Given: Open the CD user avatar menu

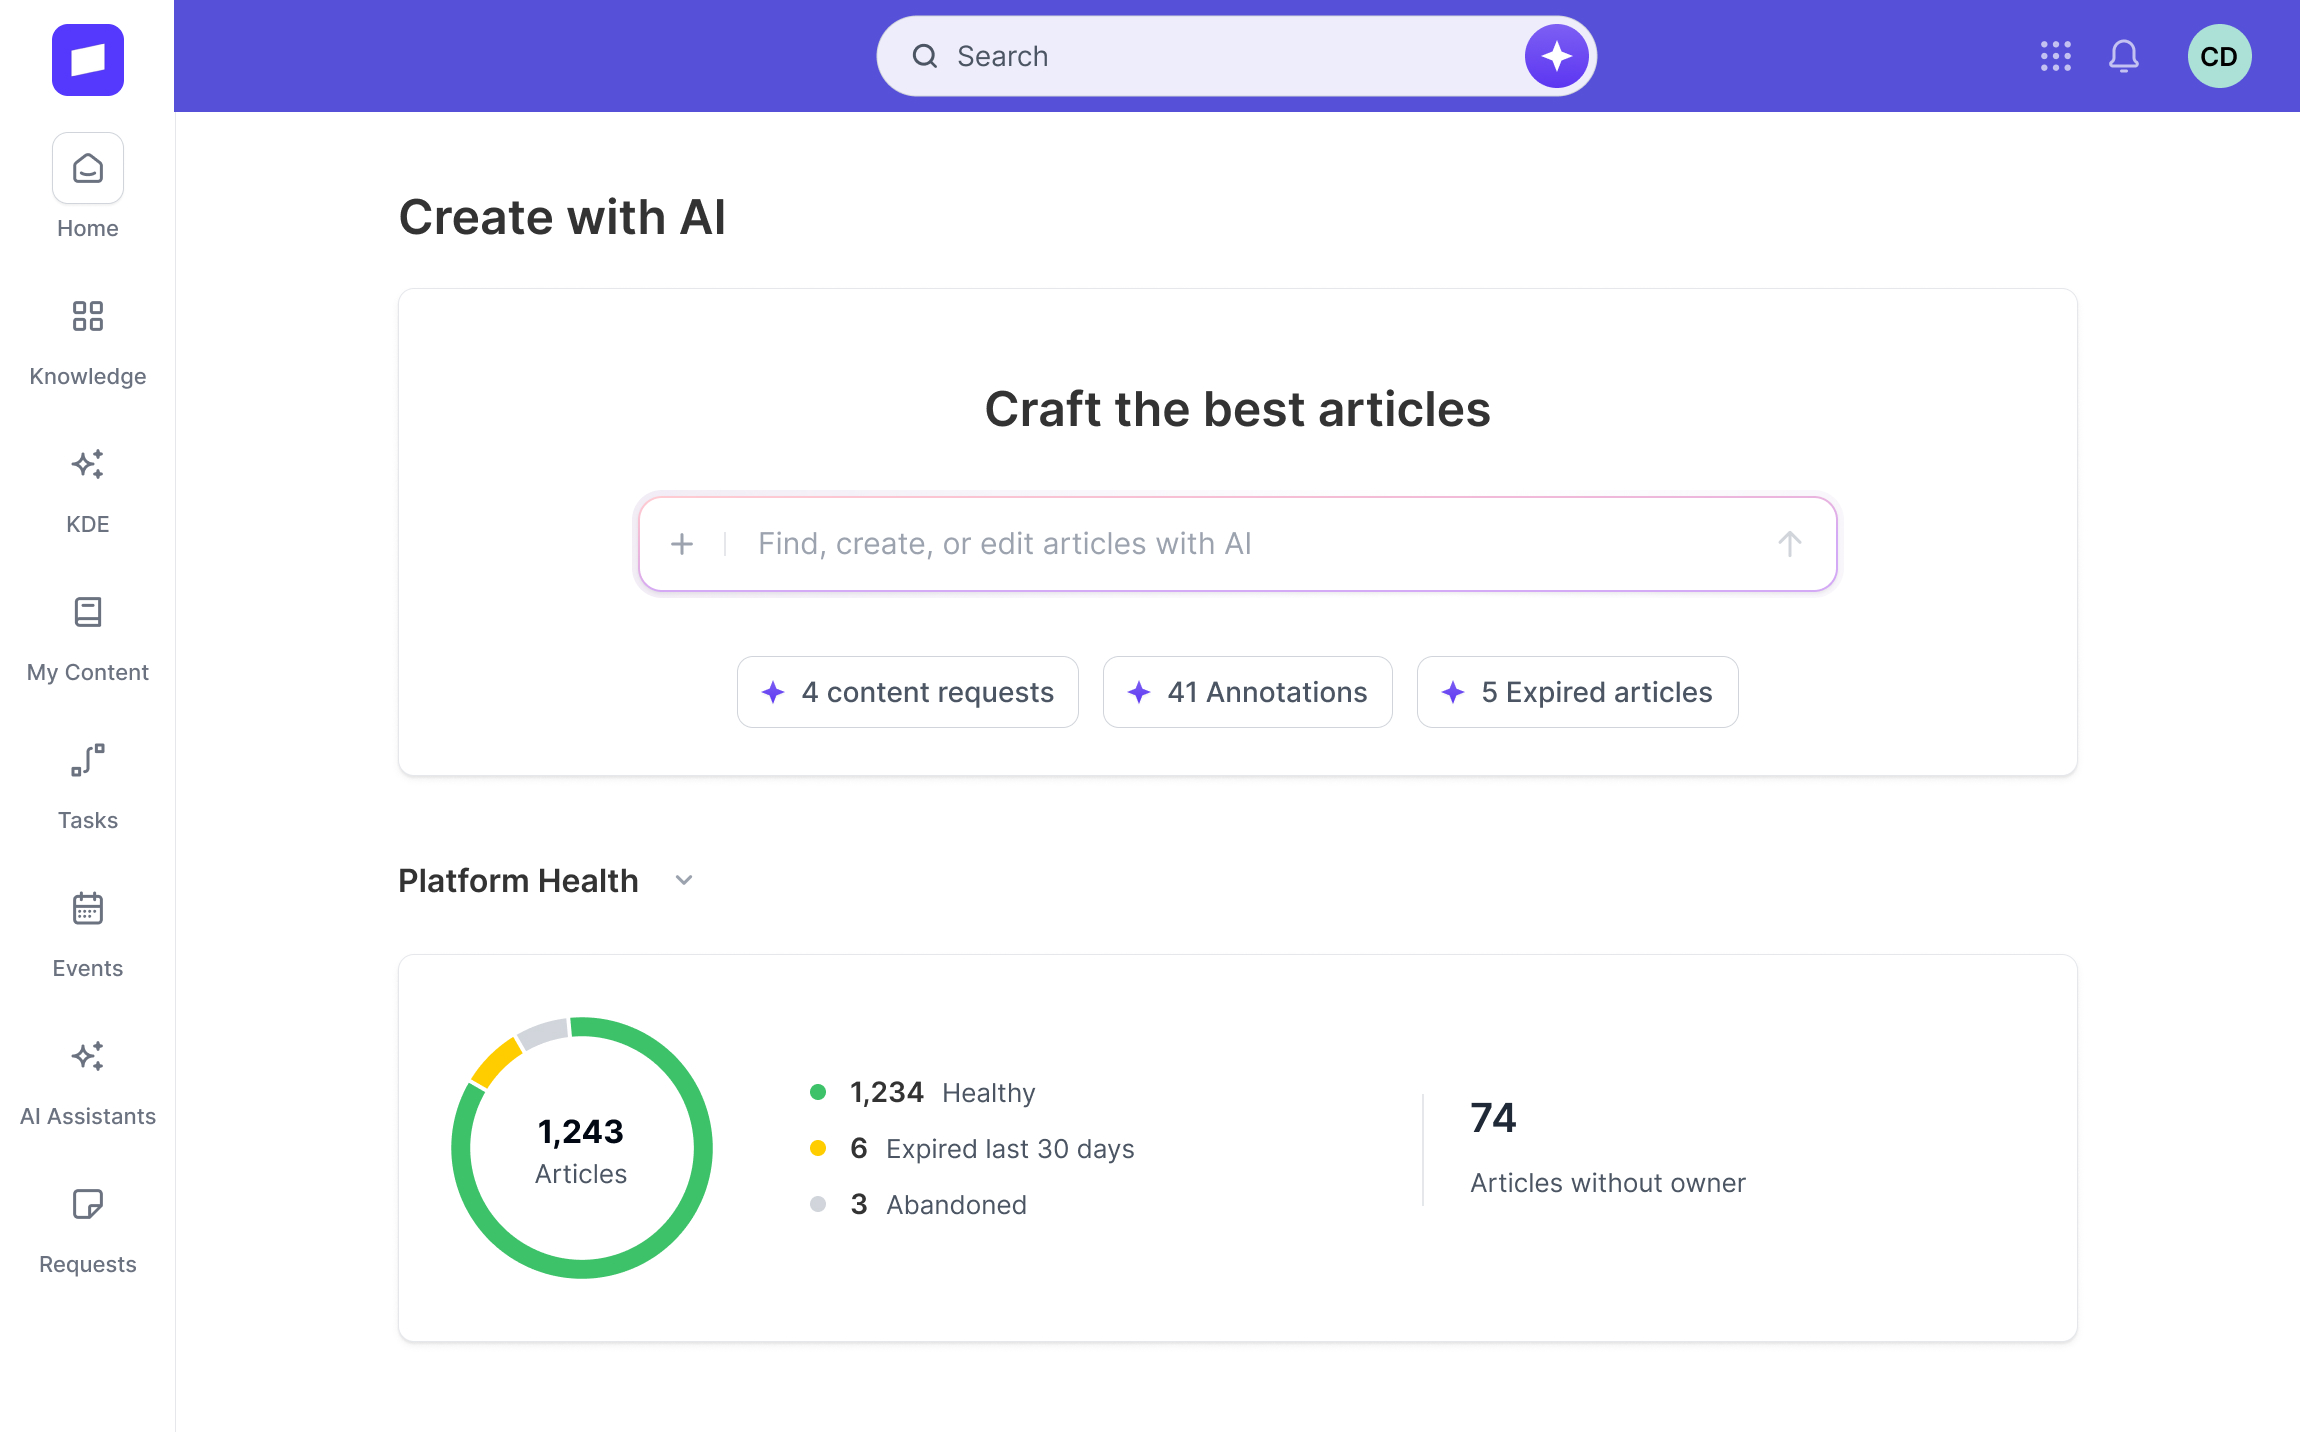Looking at the screenshot, I should pyautogui.click(x=2219, y=56).
